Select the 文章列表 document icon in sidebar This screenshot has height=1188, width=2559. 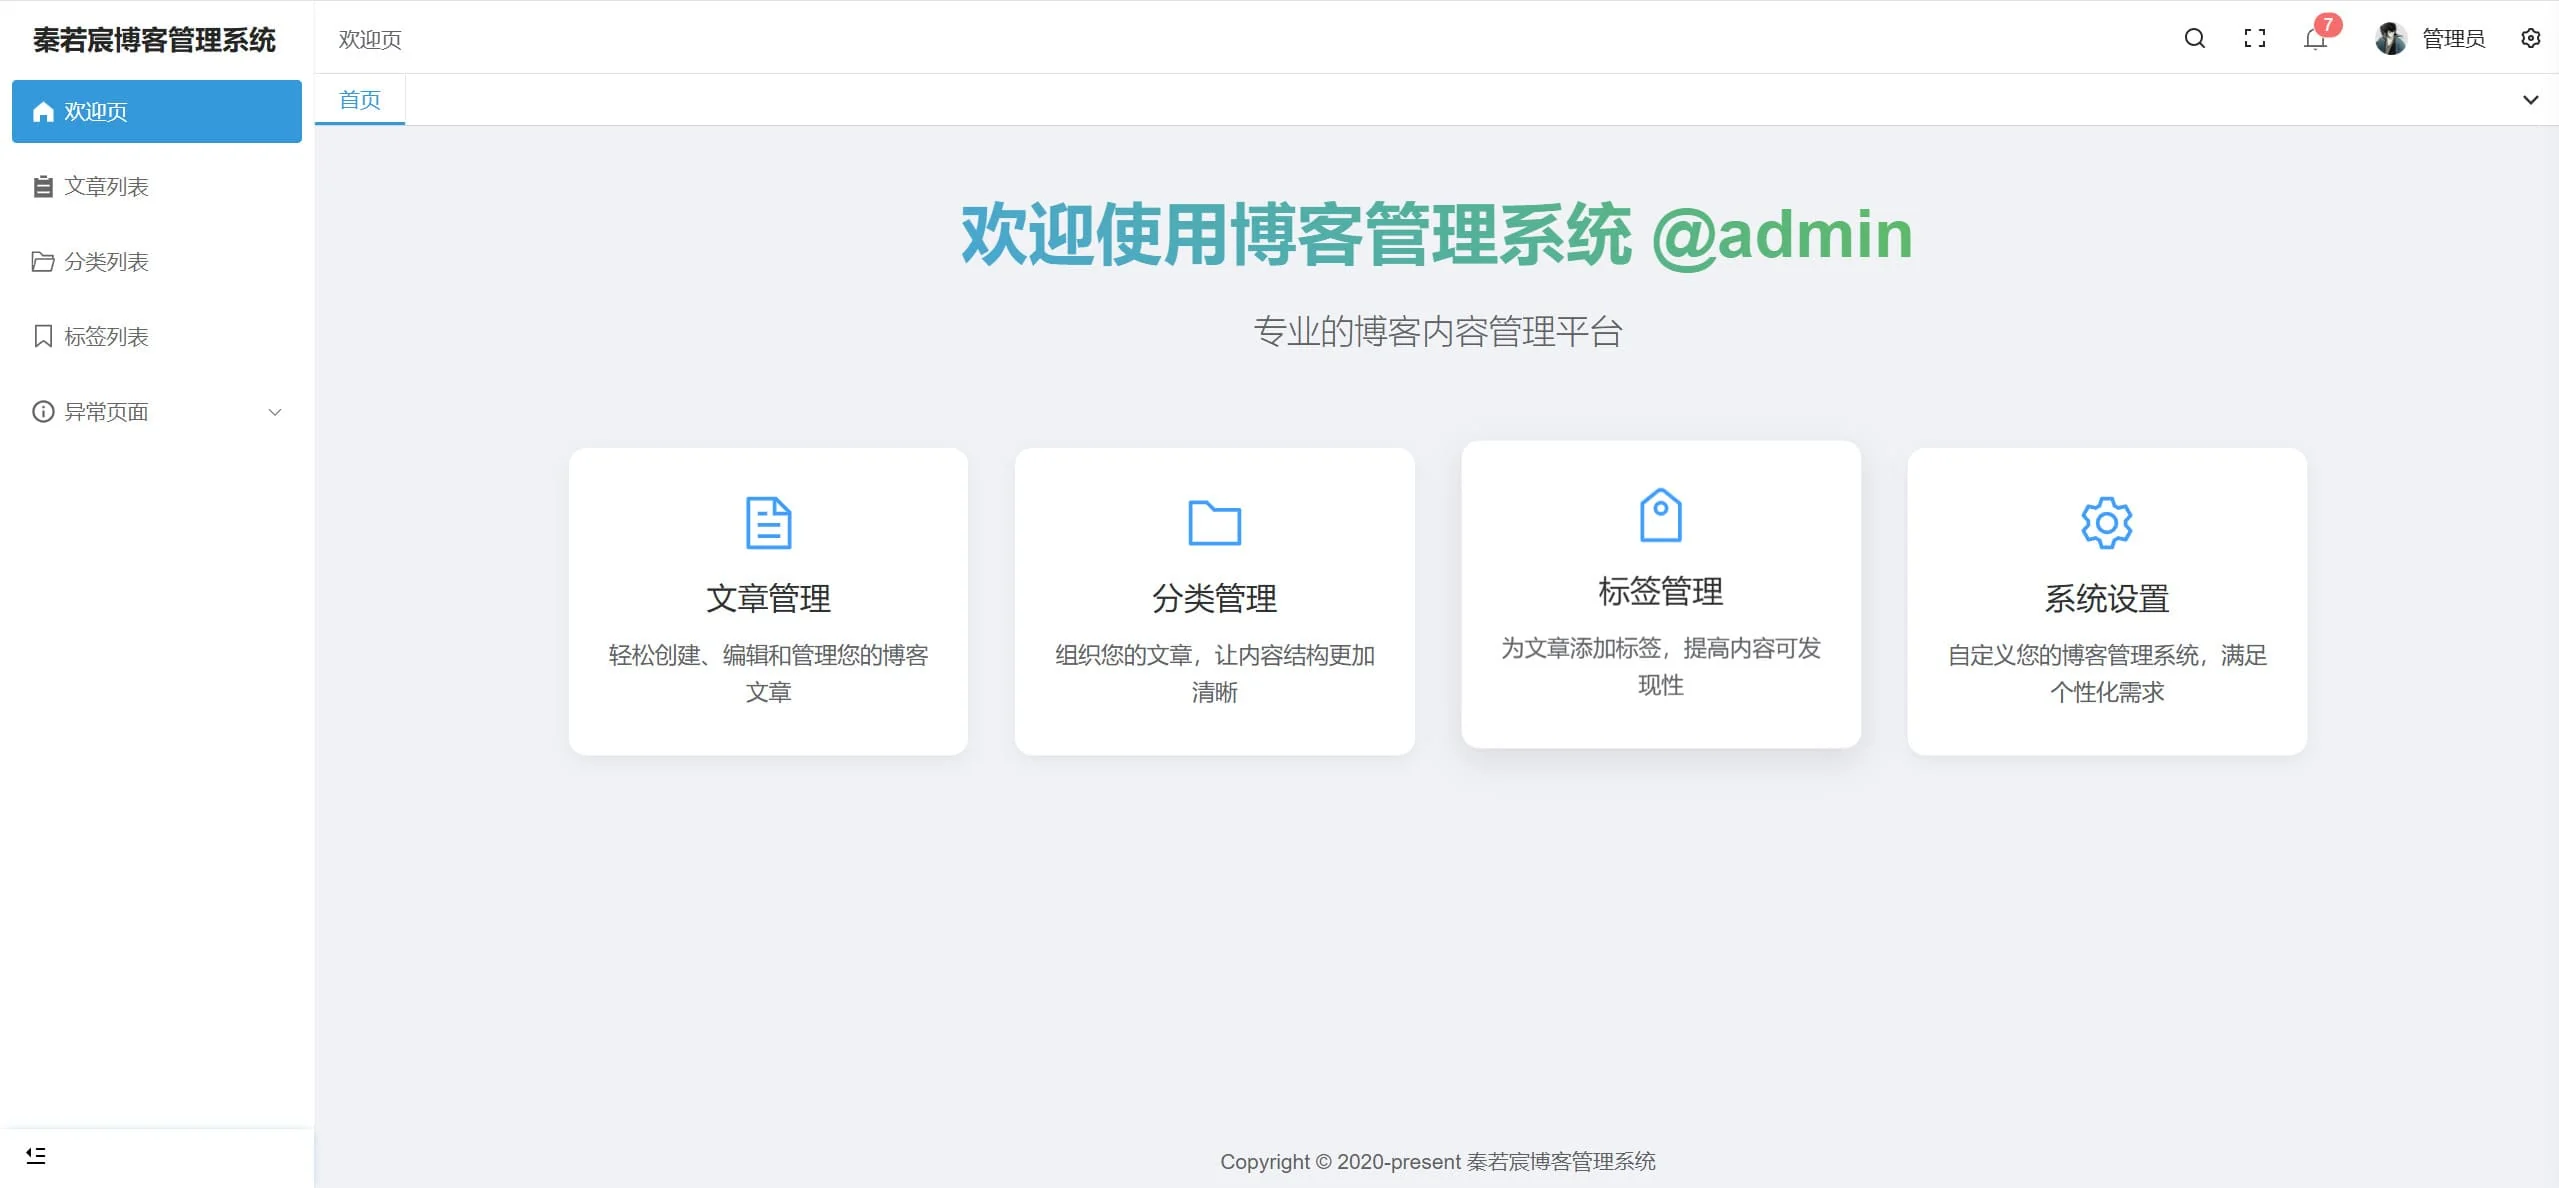[42, 186]
